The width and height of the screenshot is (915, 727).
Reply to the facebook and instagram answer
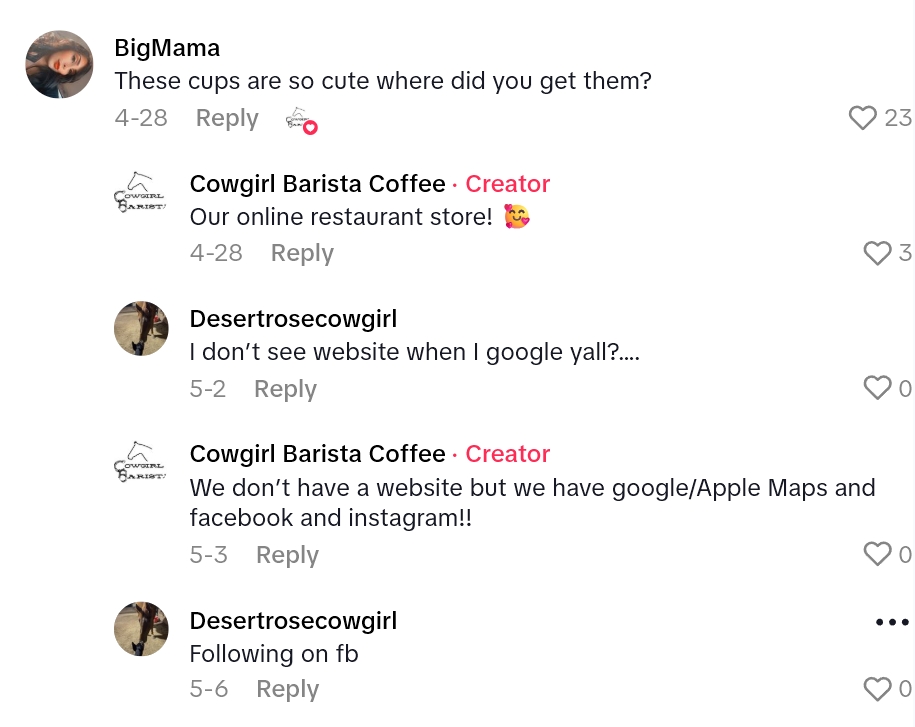coord(287,554)
